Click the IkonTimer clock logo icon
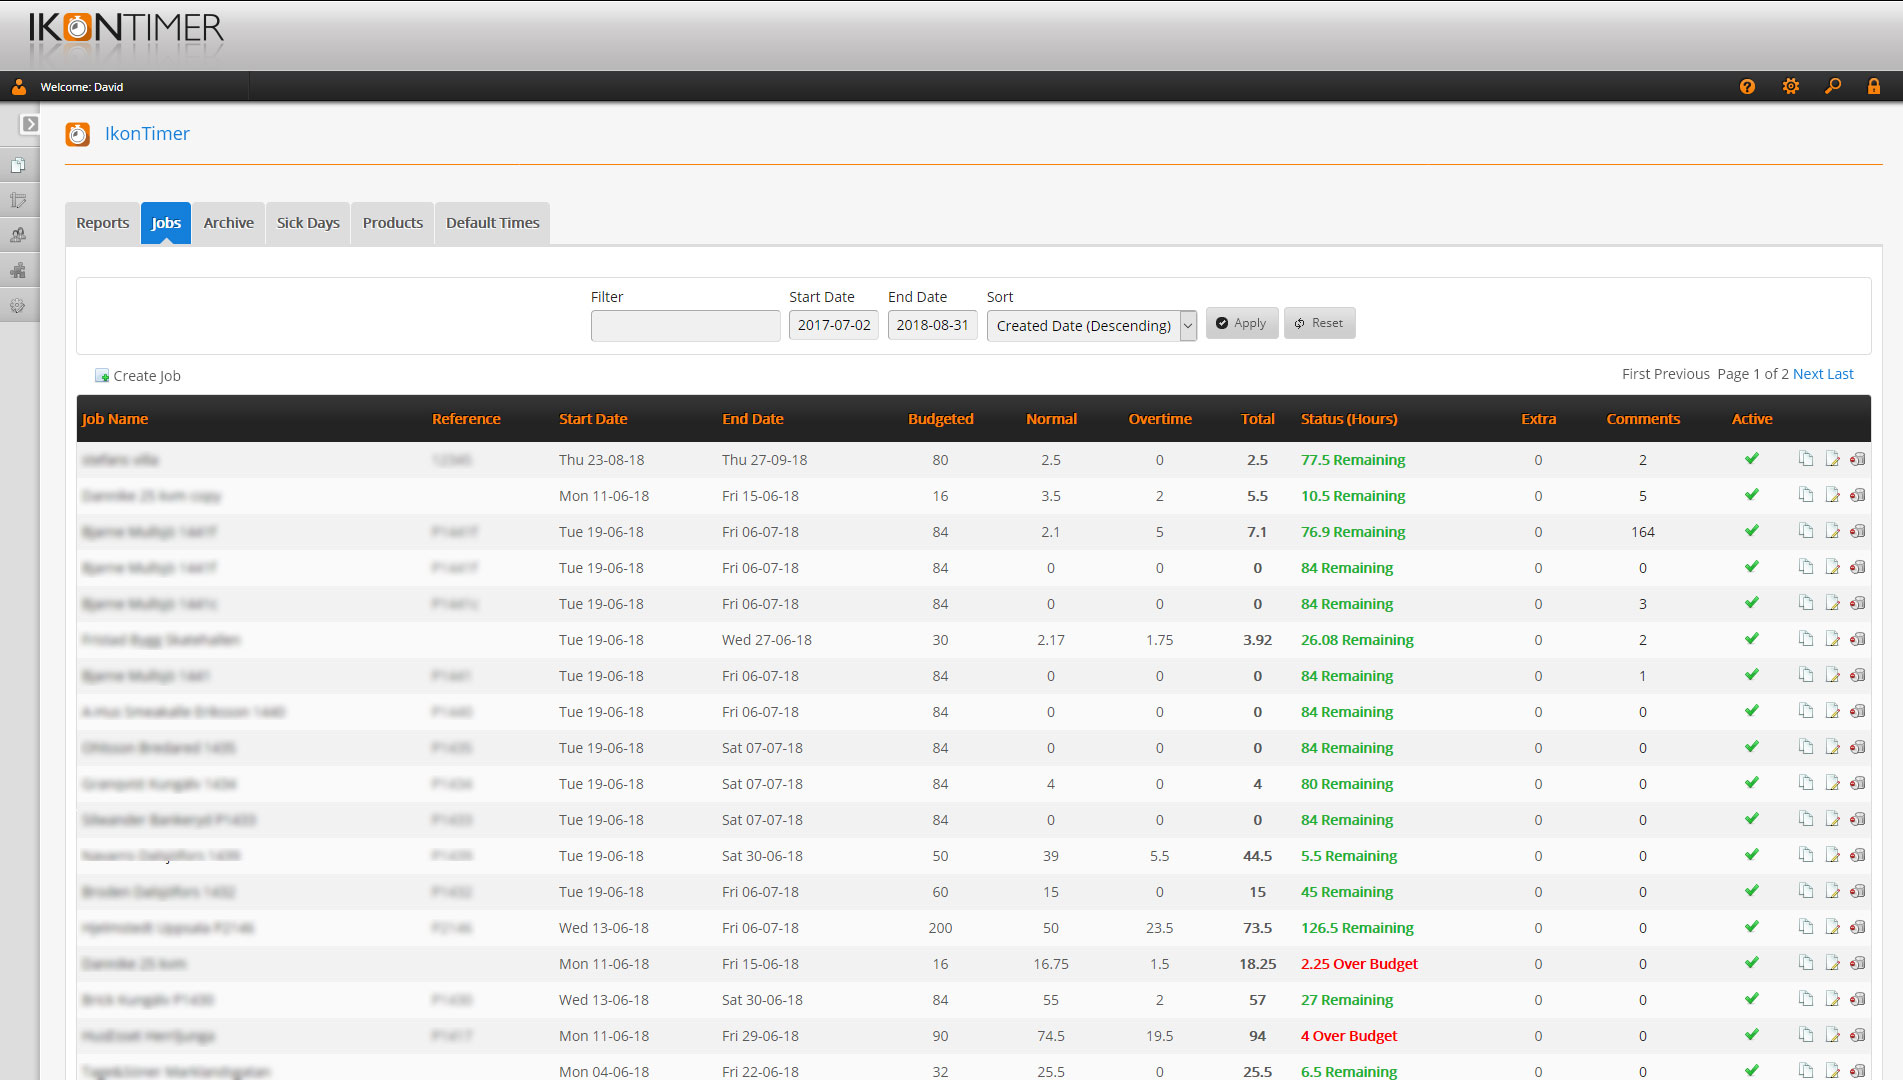Screen dimensions: 1903x1080 78,133
